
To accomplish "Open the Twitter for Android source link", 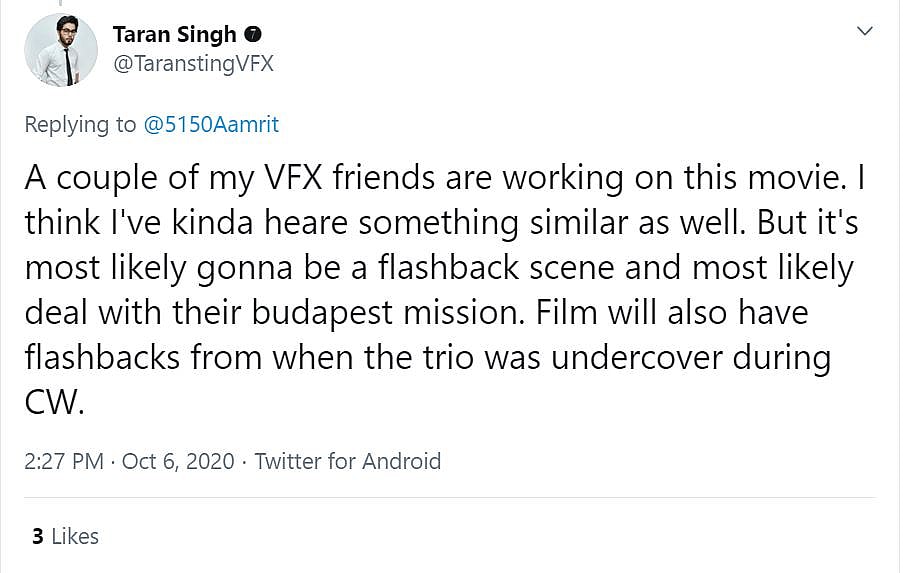I will tap(347, 461).
